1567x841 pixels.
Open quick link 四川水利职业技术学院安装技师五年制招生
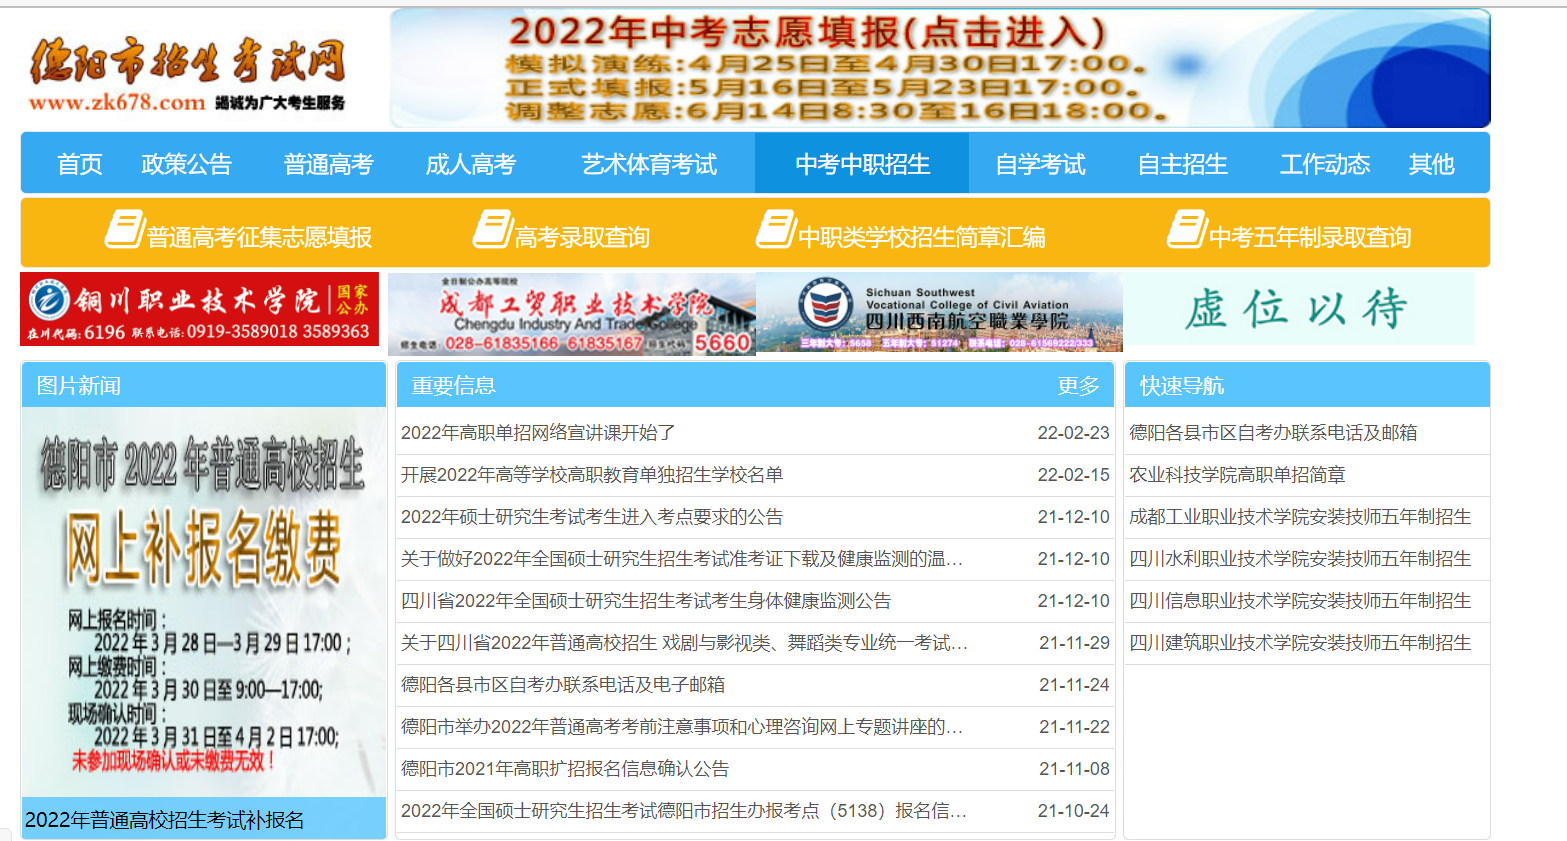pyautogui.click(x=1300, y=559)
